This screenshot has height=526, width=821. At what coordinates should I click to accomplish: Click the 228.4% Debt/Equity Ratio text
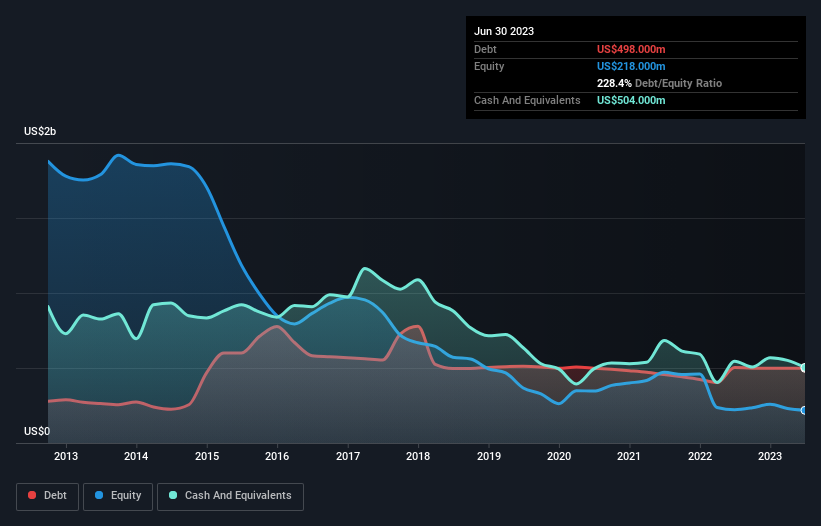tap(659, 83)
